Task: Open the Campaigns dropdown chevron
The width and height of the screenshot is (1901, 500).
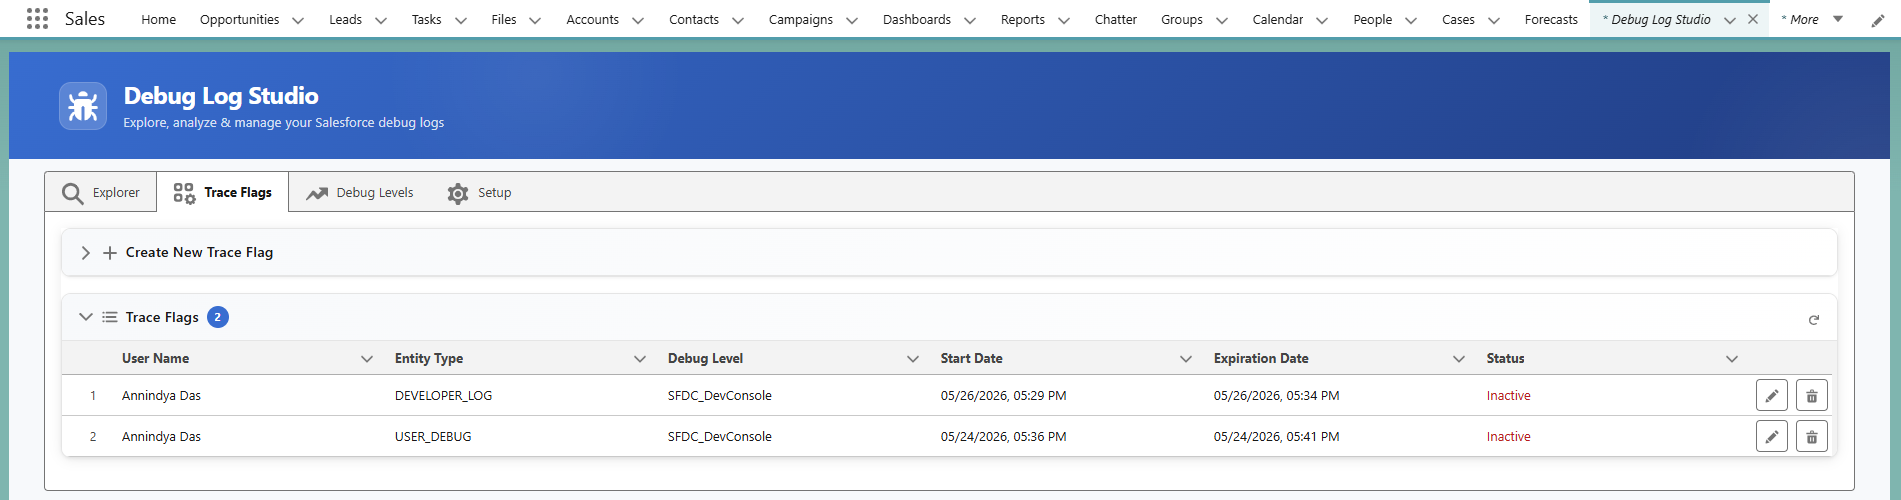Action: [x=852, y=20]
